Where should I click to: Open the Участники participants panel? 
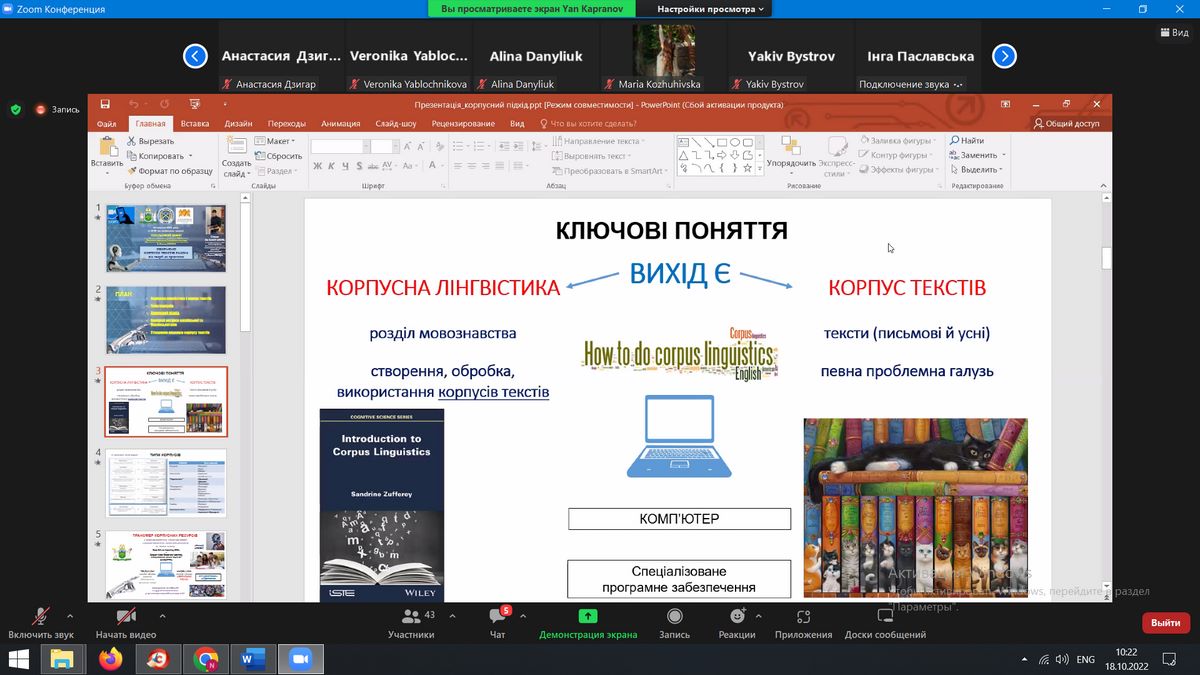(411, 617)
